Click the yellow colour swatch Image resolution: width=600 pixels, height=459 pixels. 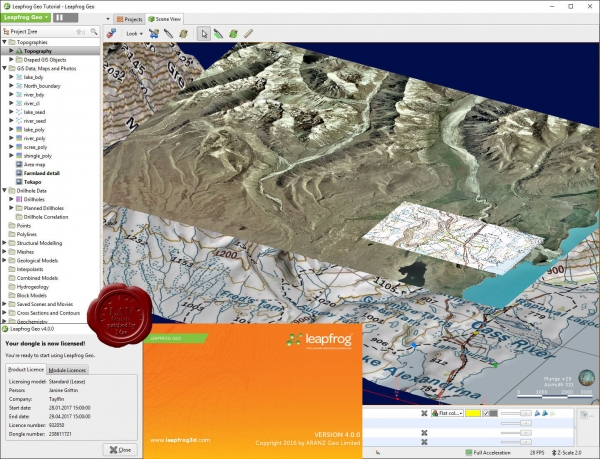tap(473, 413)
